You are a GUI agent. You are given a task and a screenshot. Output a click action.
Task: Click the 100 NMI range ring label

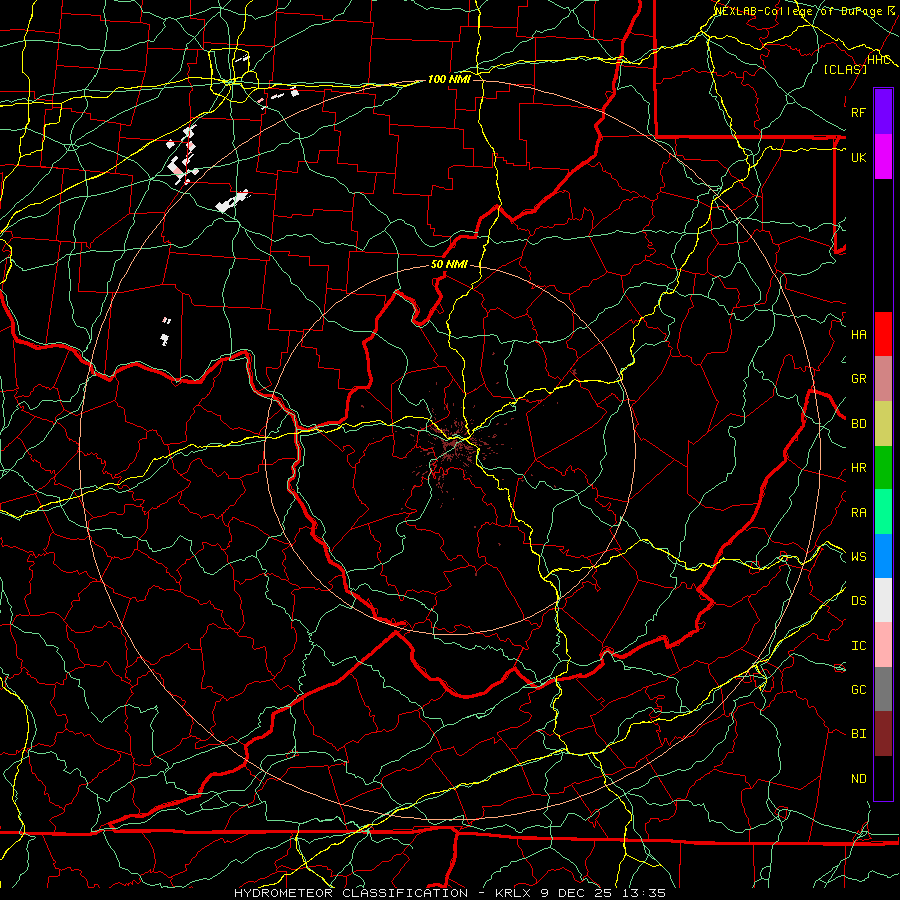tap(449, 79)
